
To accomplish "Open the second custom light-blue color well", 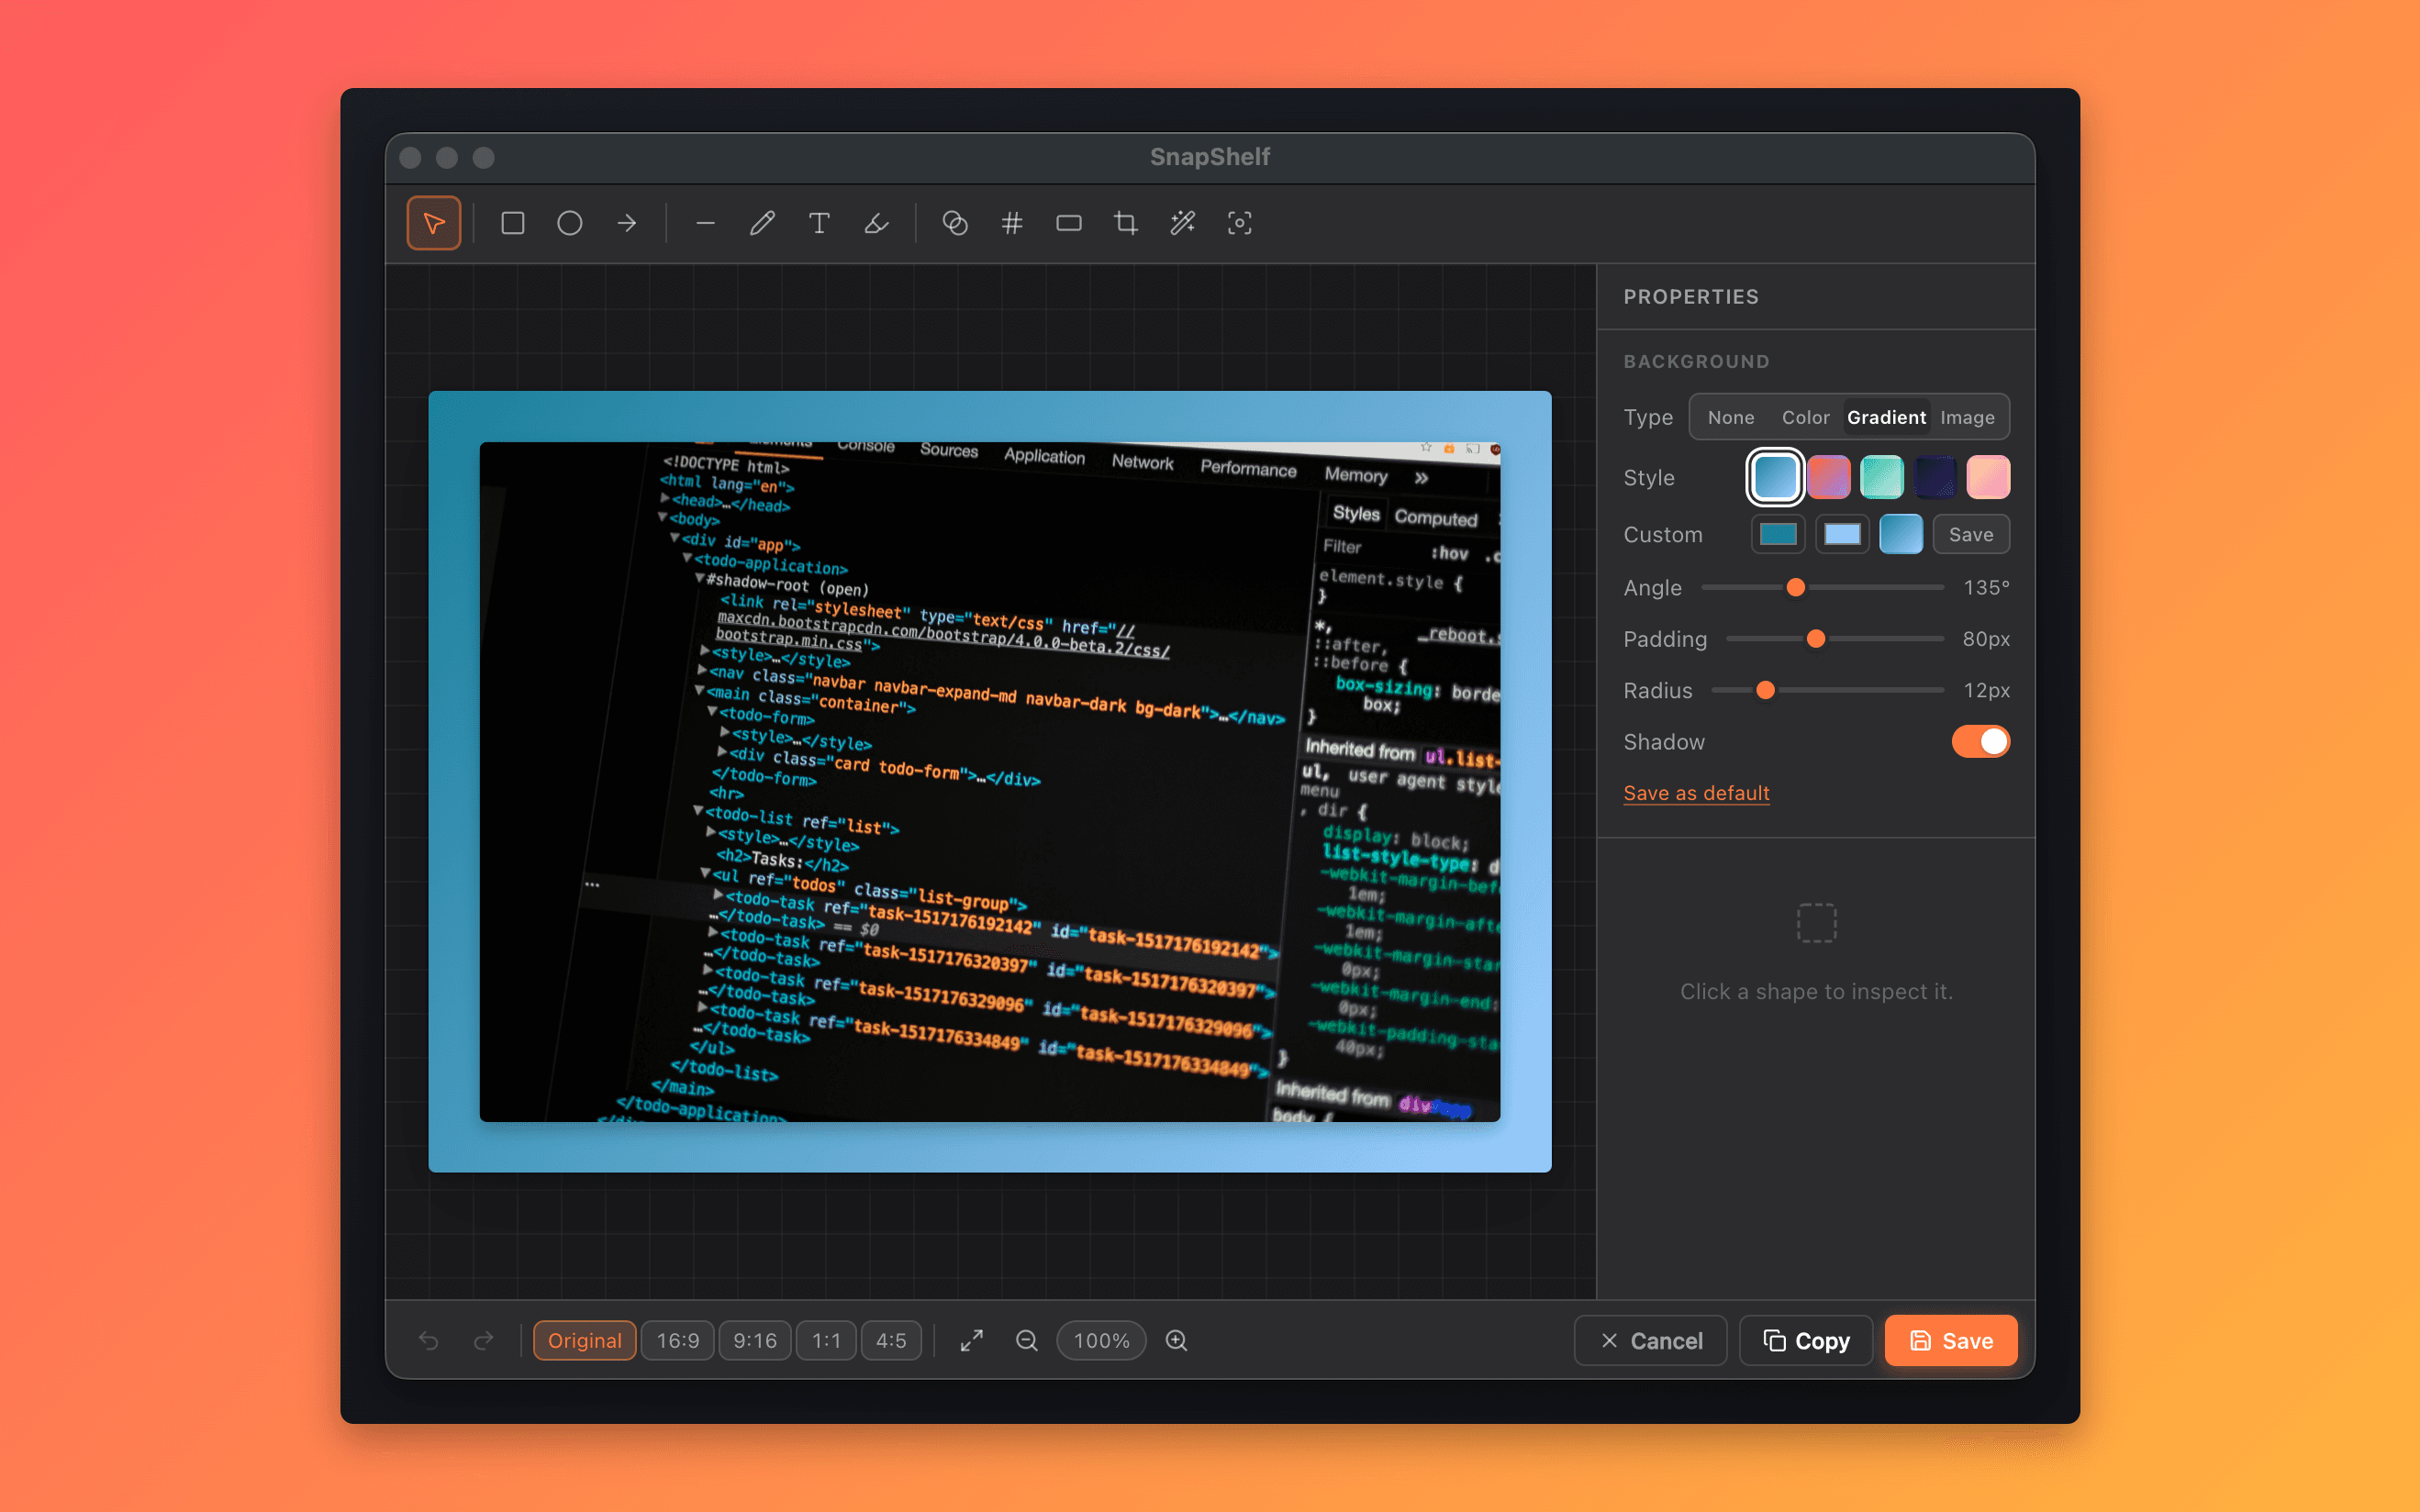I will coord(1842,534).
